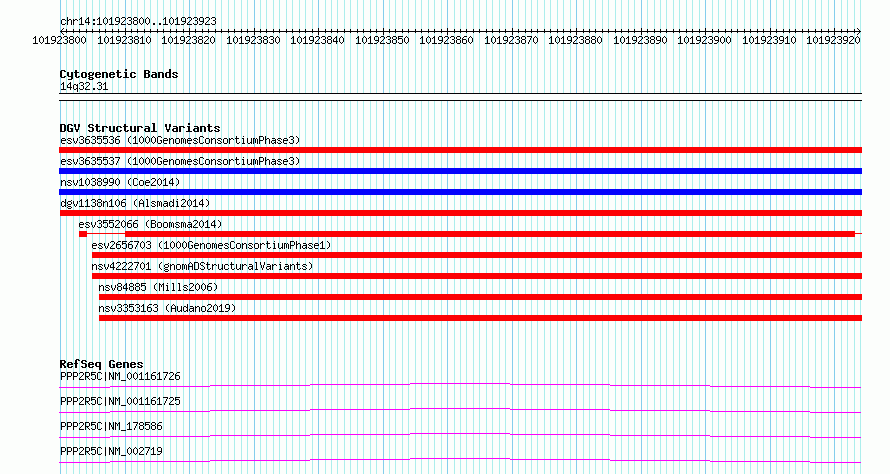Click the red bar under esv3635536

pos(460,150)
